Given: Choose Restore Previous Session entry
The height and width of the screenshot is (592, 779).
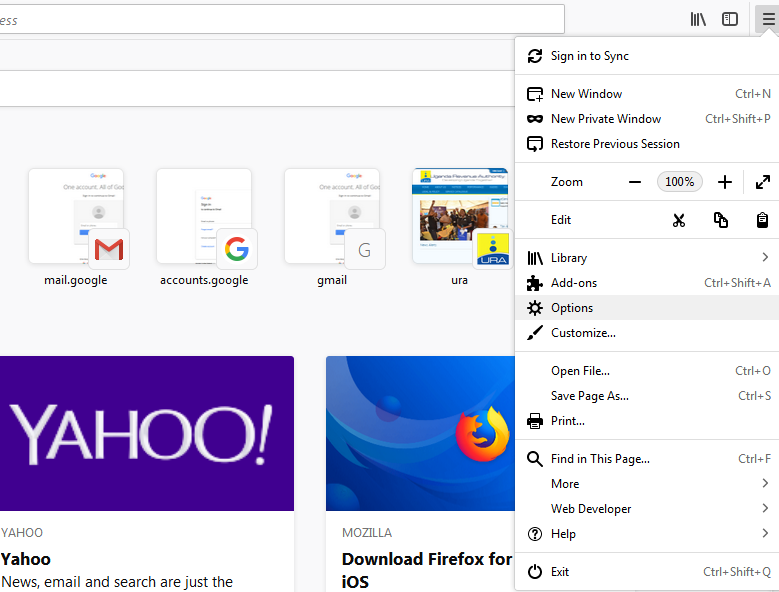Looking at the screenshot, I should pyautogui.click(x=647, y=144).
